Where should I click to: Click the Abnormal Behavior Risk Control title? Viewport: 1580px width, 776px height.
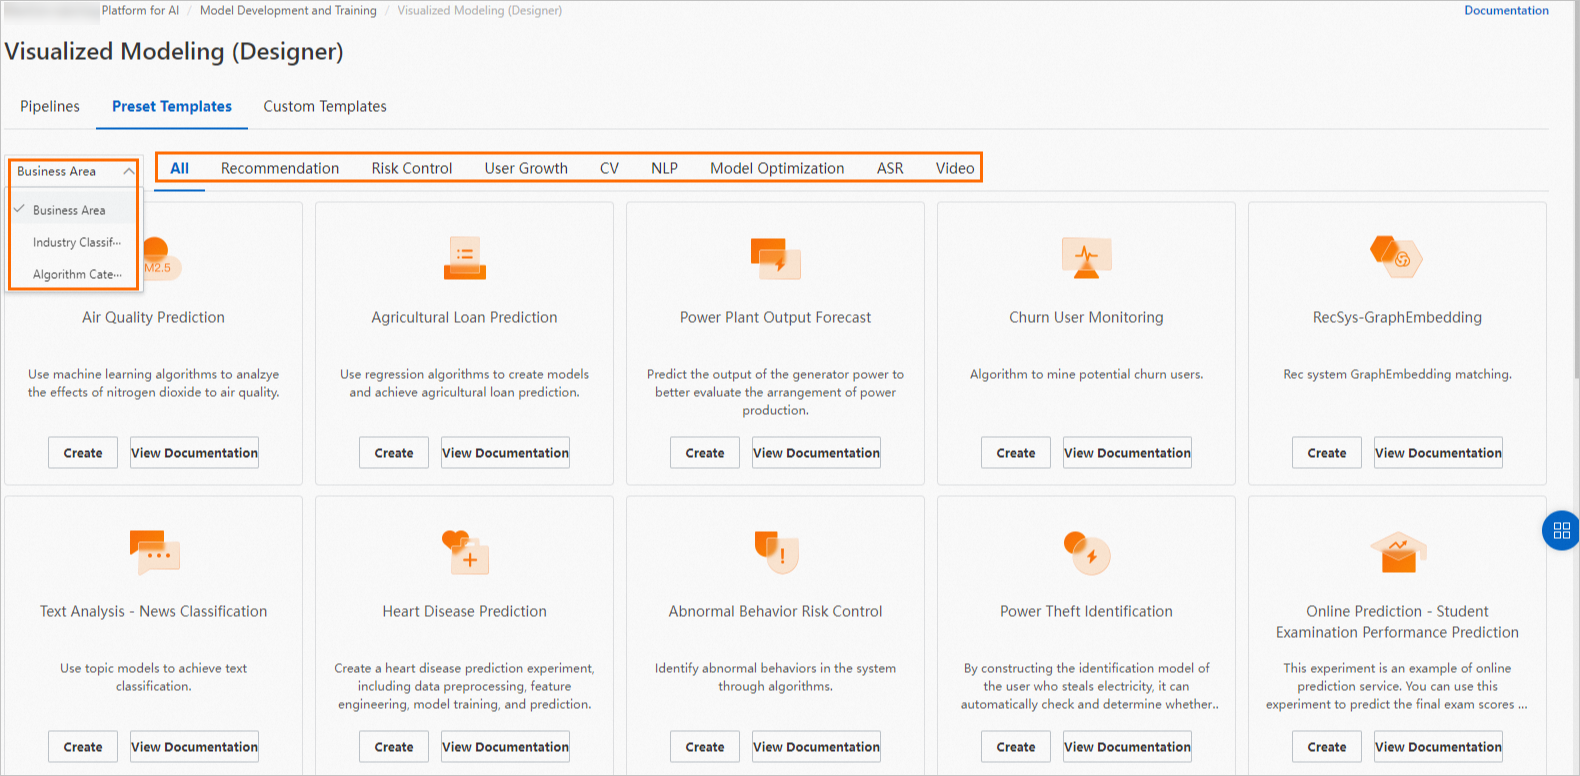click(x=775, y=611)
